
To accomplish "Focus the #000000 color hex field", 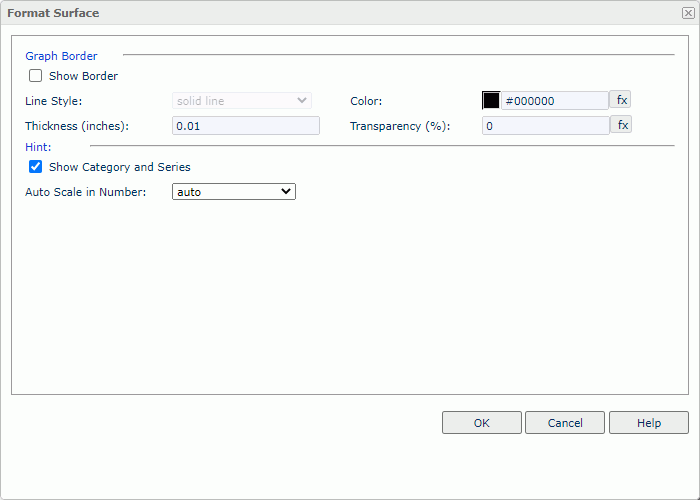I will pos(555,101).
